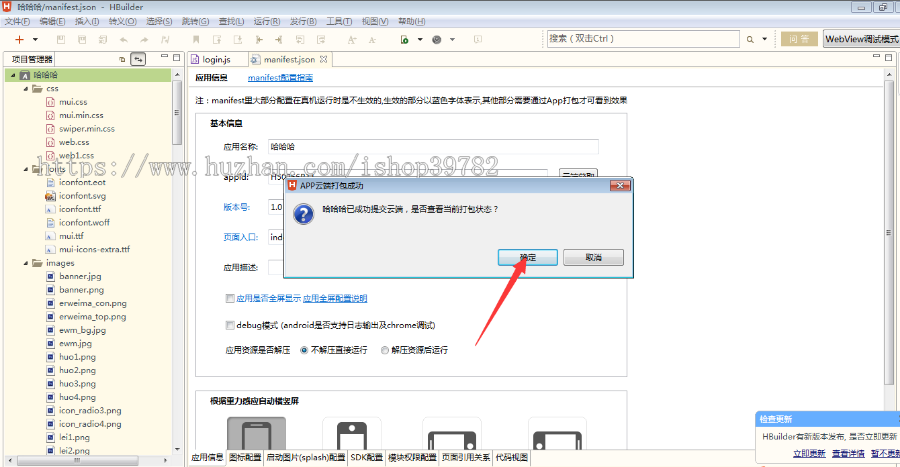
Task: Click the Undo arrow icon
Action: tap(123, 40)
